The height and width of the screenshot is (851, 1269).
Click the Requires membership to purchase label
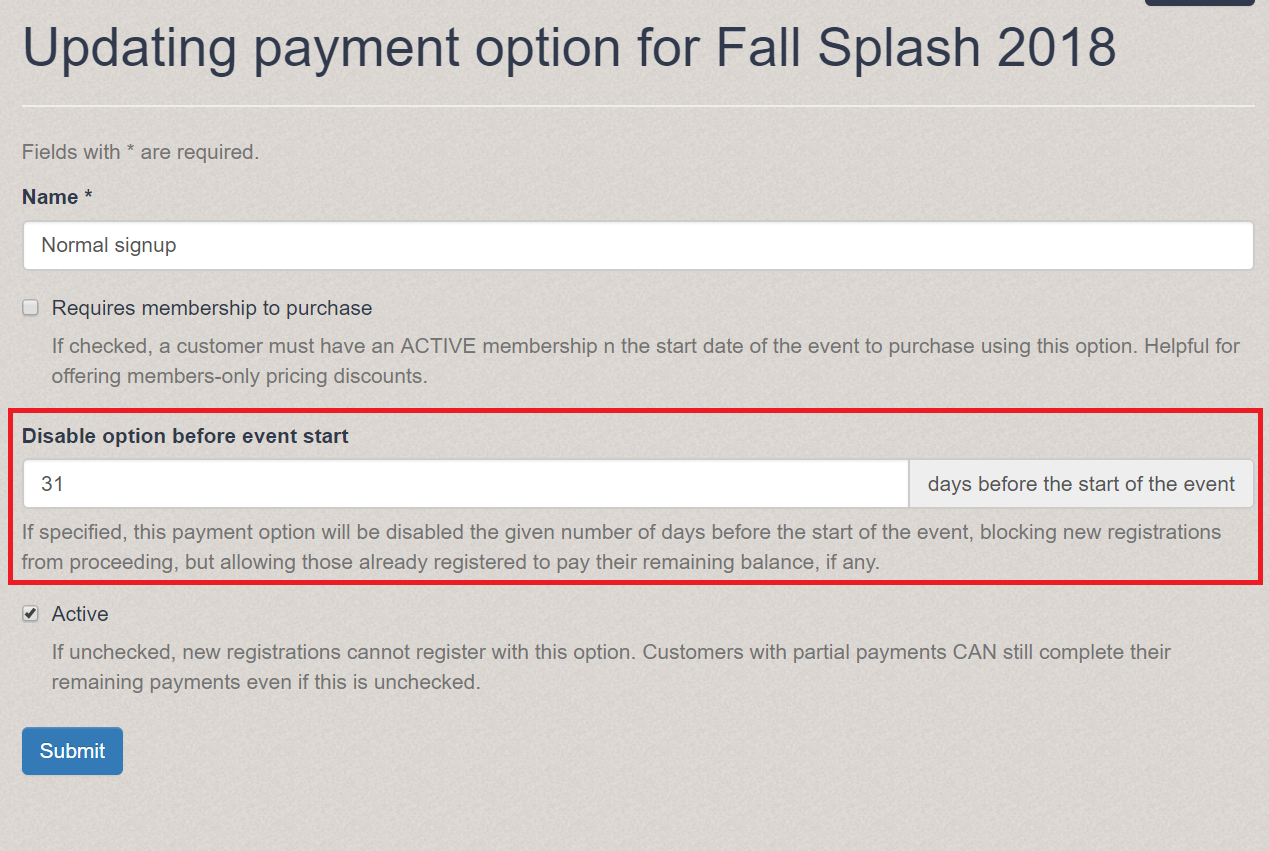click(211, 308)
